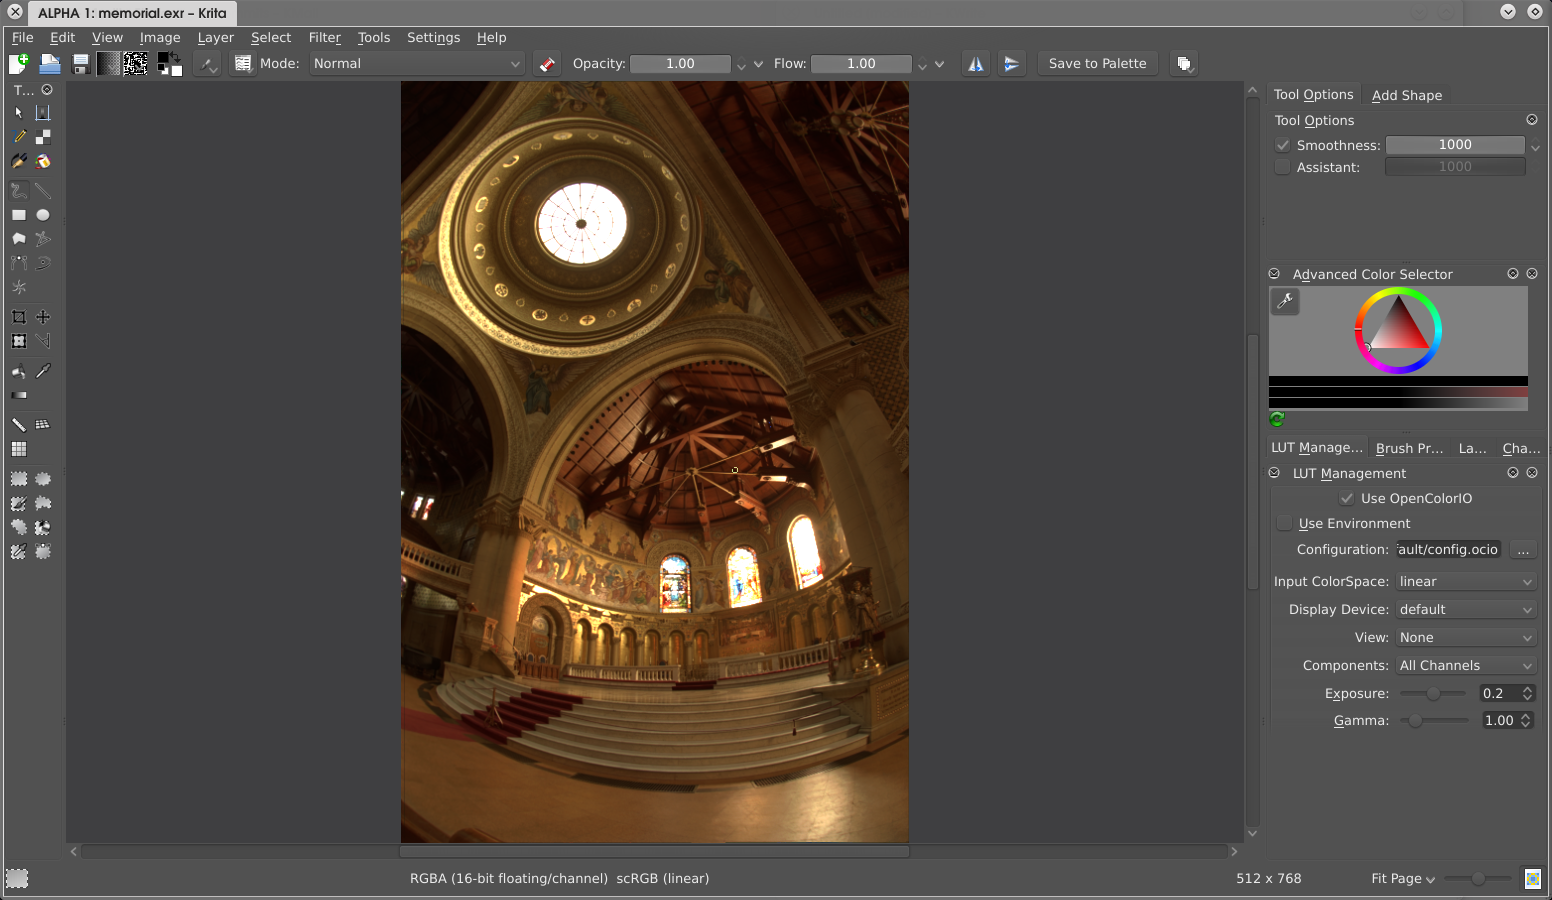Click the Exposure slider

pyautogui.click(x=1432, y=694)
